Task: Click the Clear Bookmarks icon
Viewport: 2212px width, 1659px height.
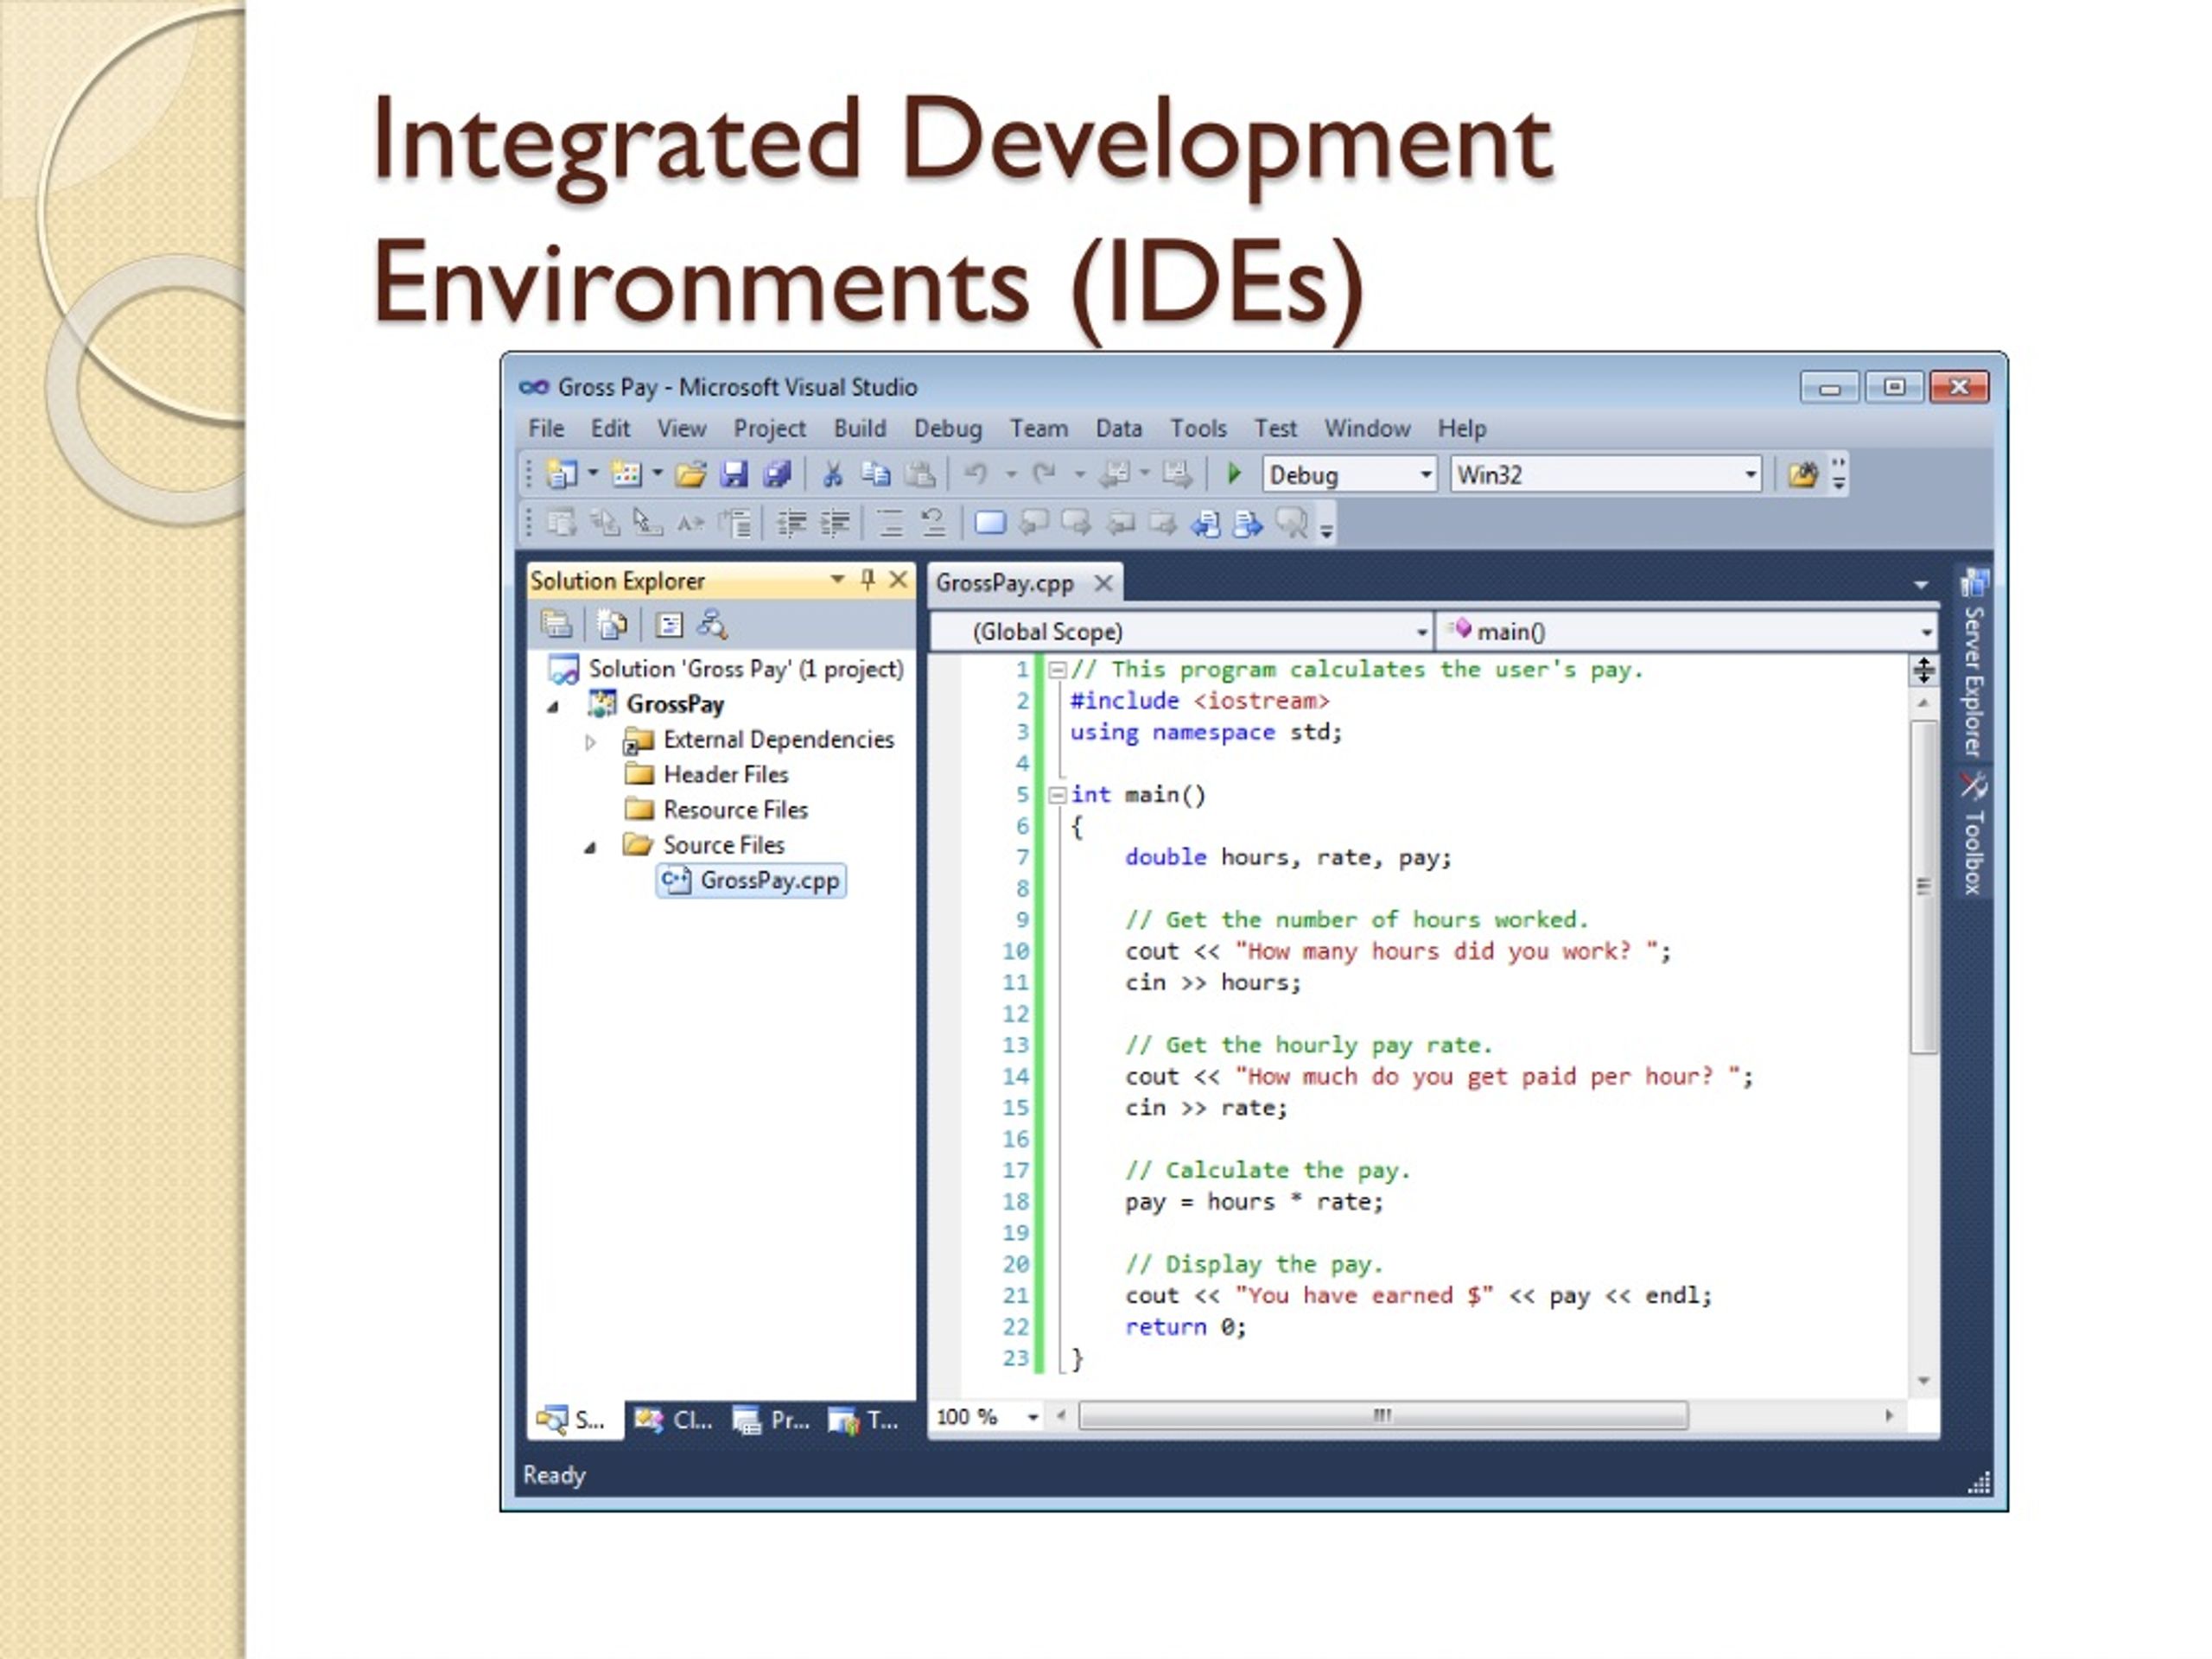Action: click(x=1292, y=523)
